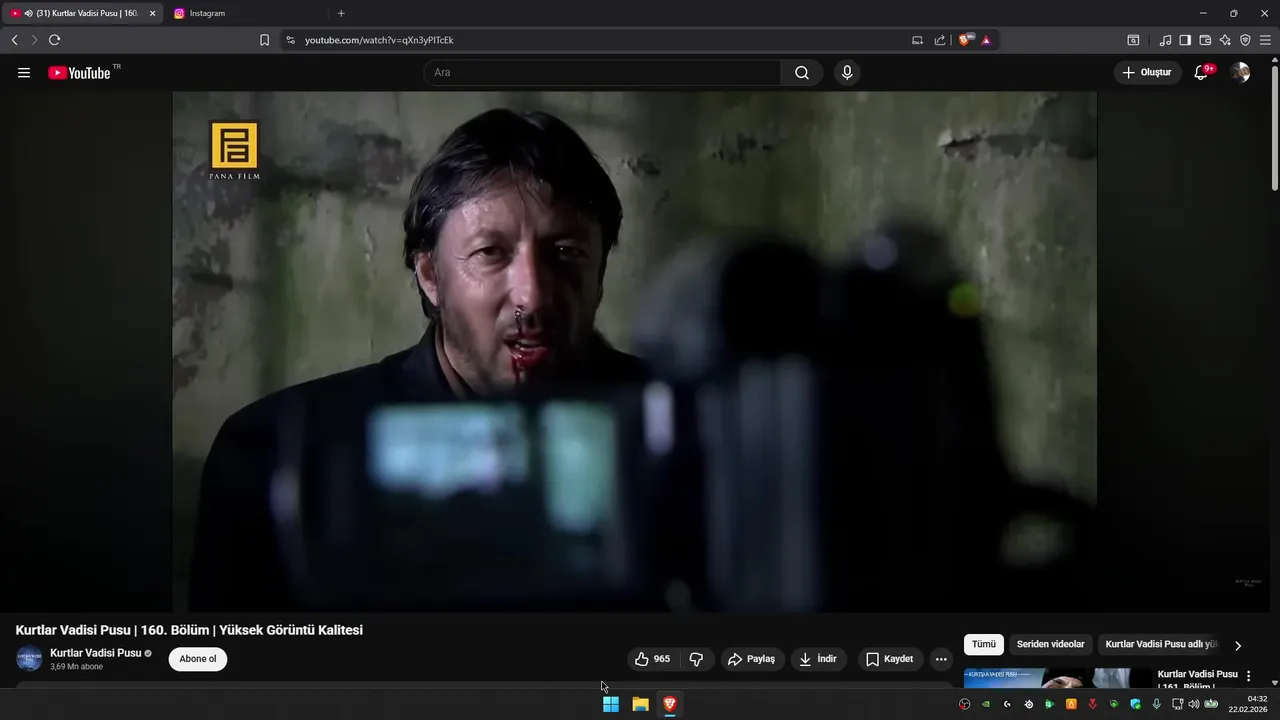Open the Windows Start button
Viewport: 1280px width, 720px height.
(x=611, y=704)
